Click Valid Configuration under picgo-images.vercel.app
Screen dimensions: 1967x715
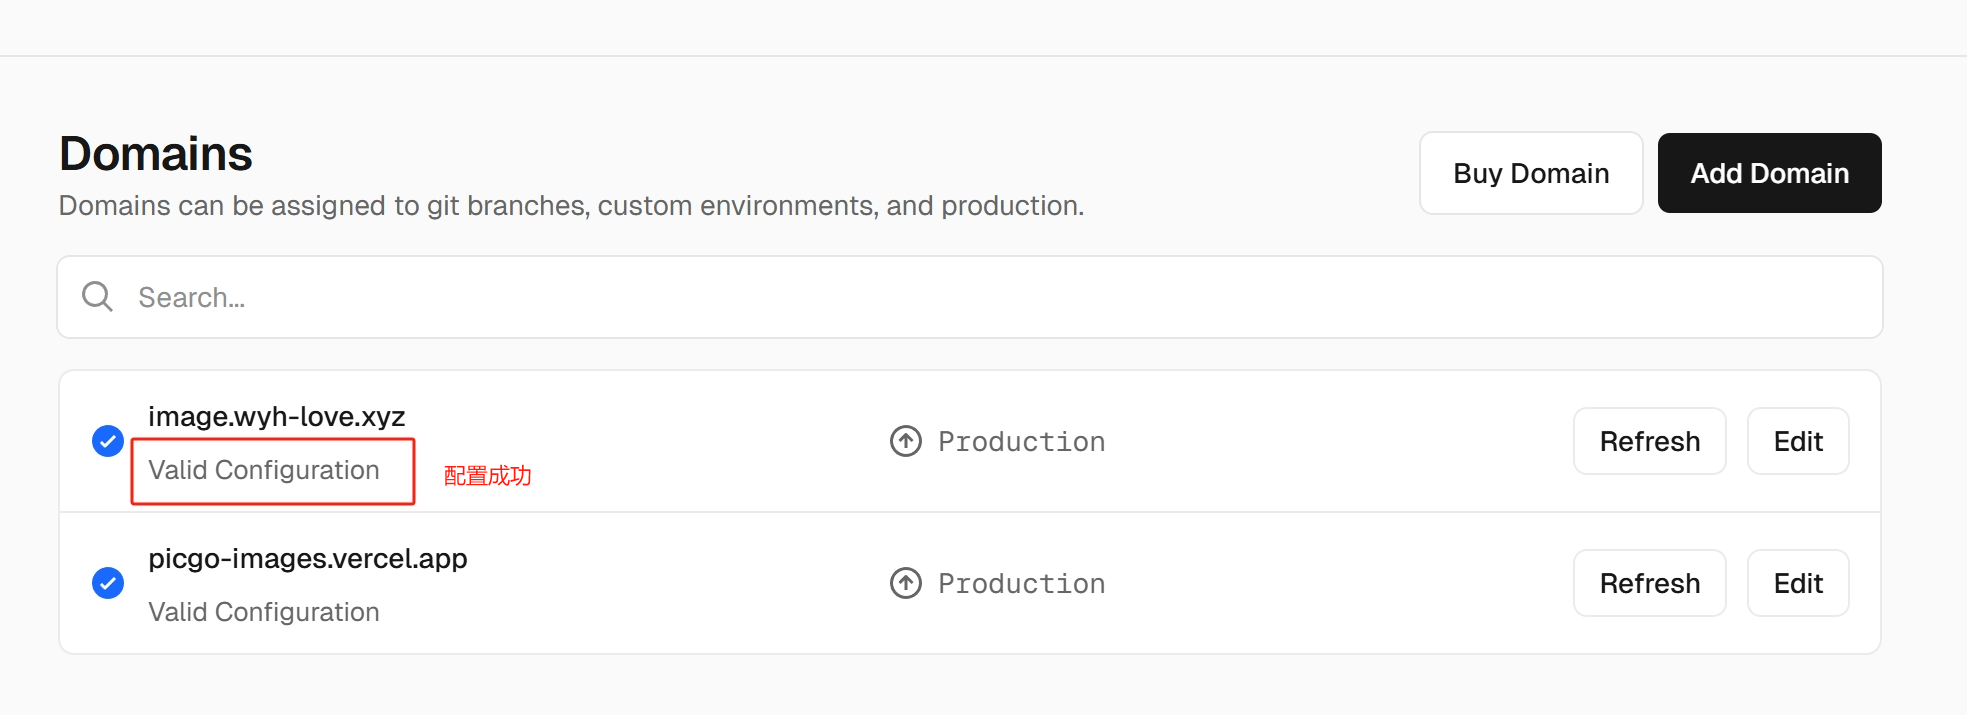click(x=264, y=612)
